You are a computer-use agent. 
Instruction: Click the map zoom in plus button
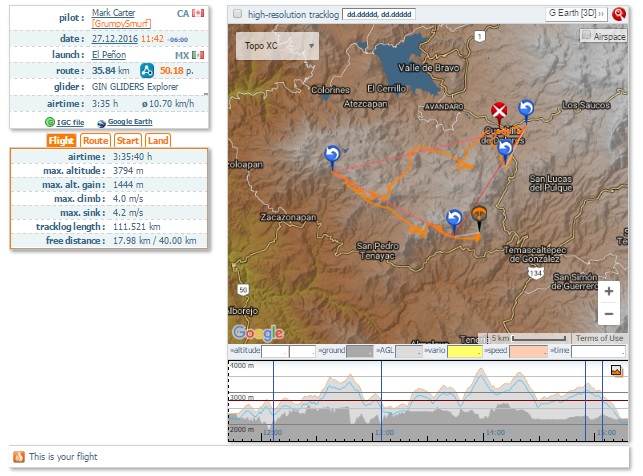point(608,291)
